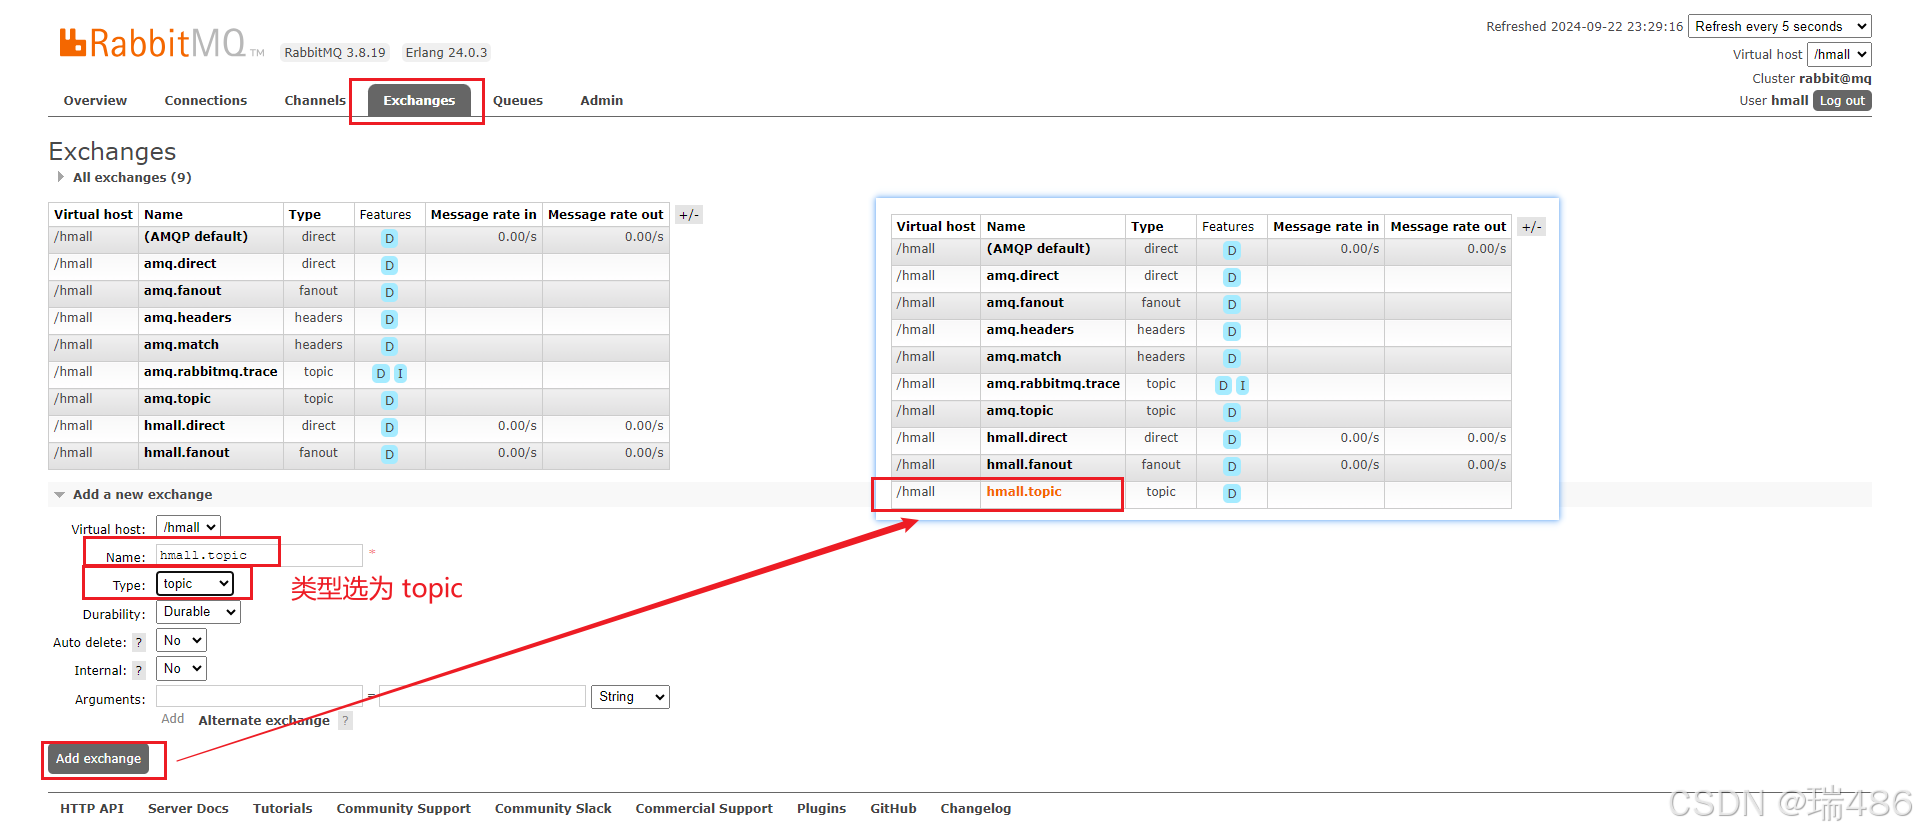Image resolution: width=1917 pixels, height=835 pixels.
Task: Open the Plugins footer link
Action: pyautogui.click(x=821, y=809)
